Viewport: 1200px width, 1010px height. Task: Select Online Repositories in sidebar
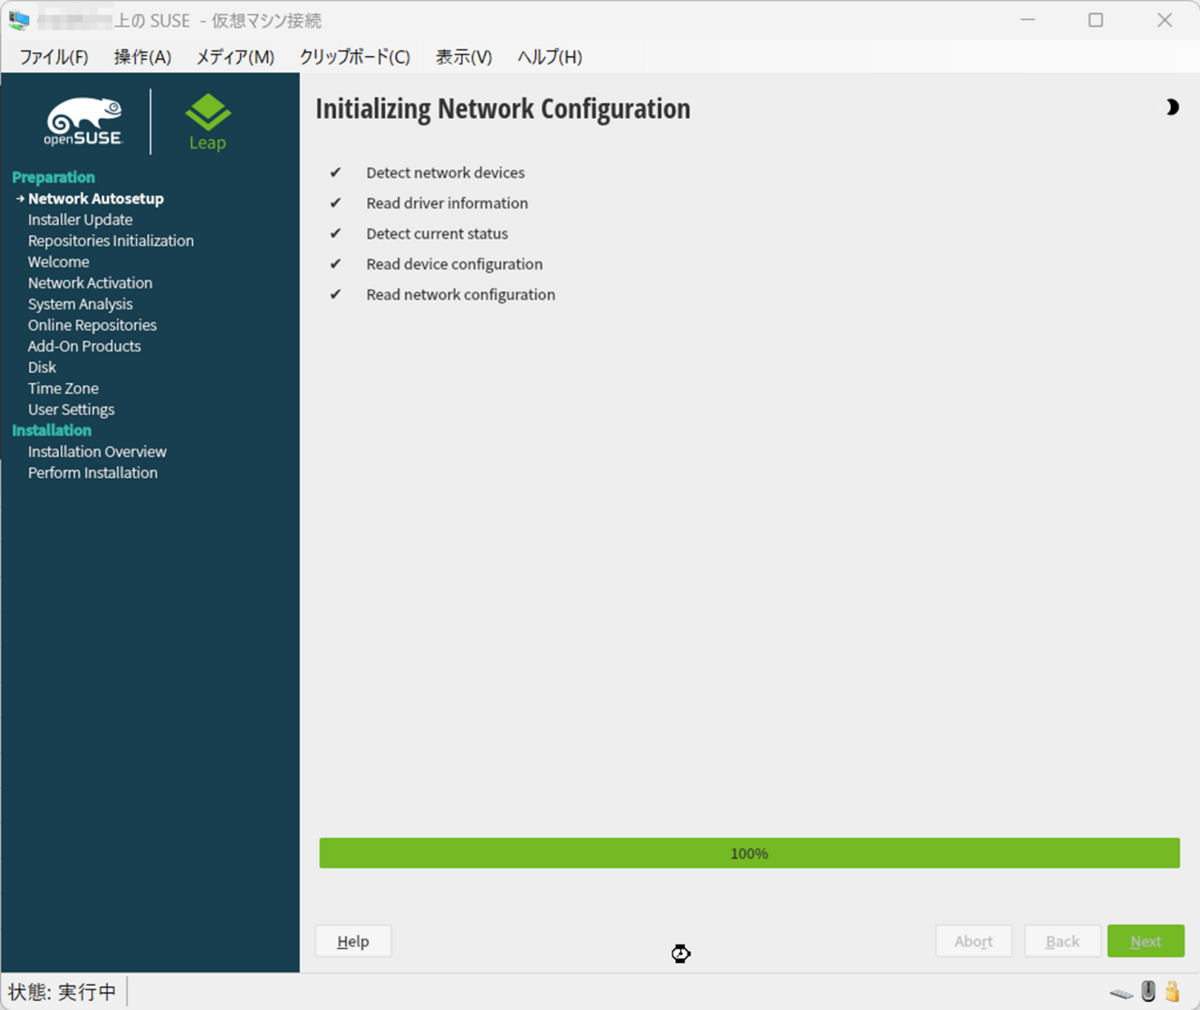[92, 324]
